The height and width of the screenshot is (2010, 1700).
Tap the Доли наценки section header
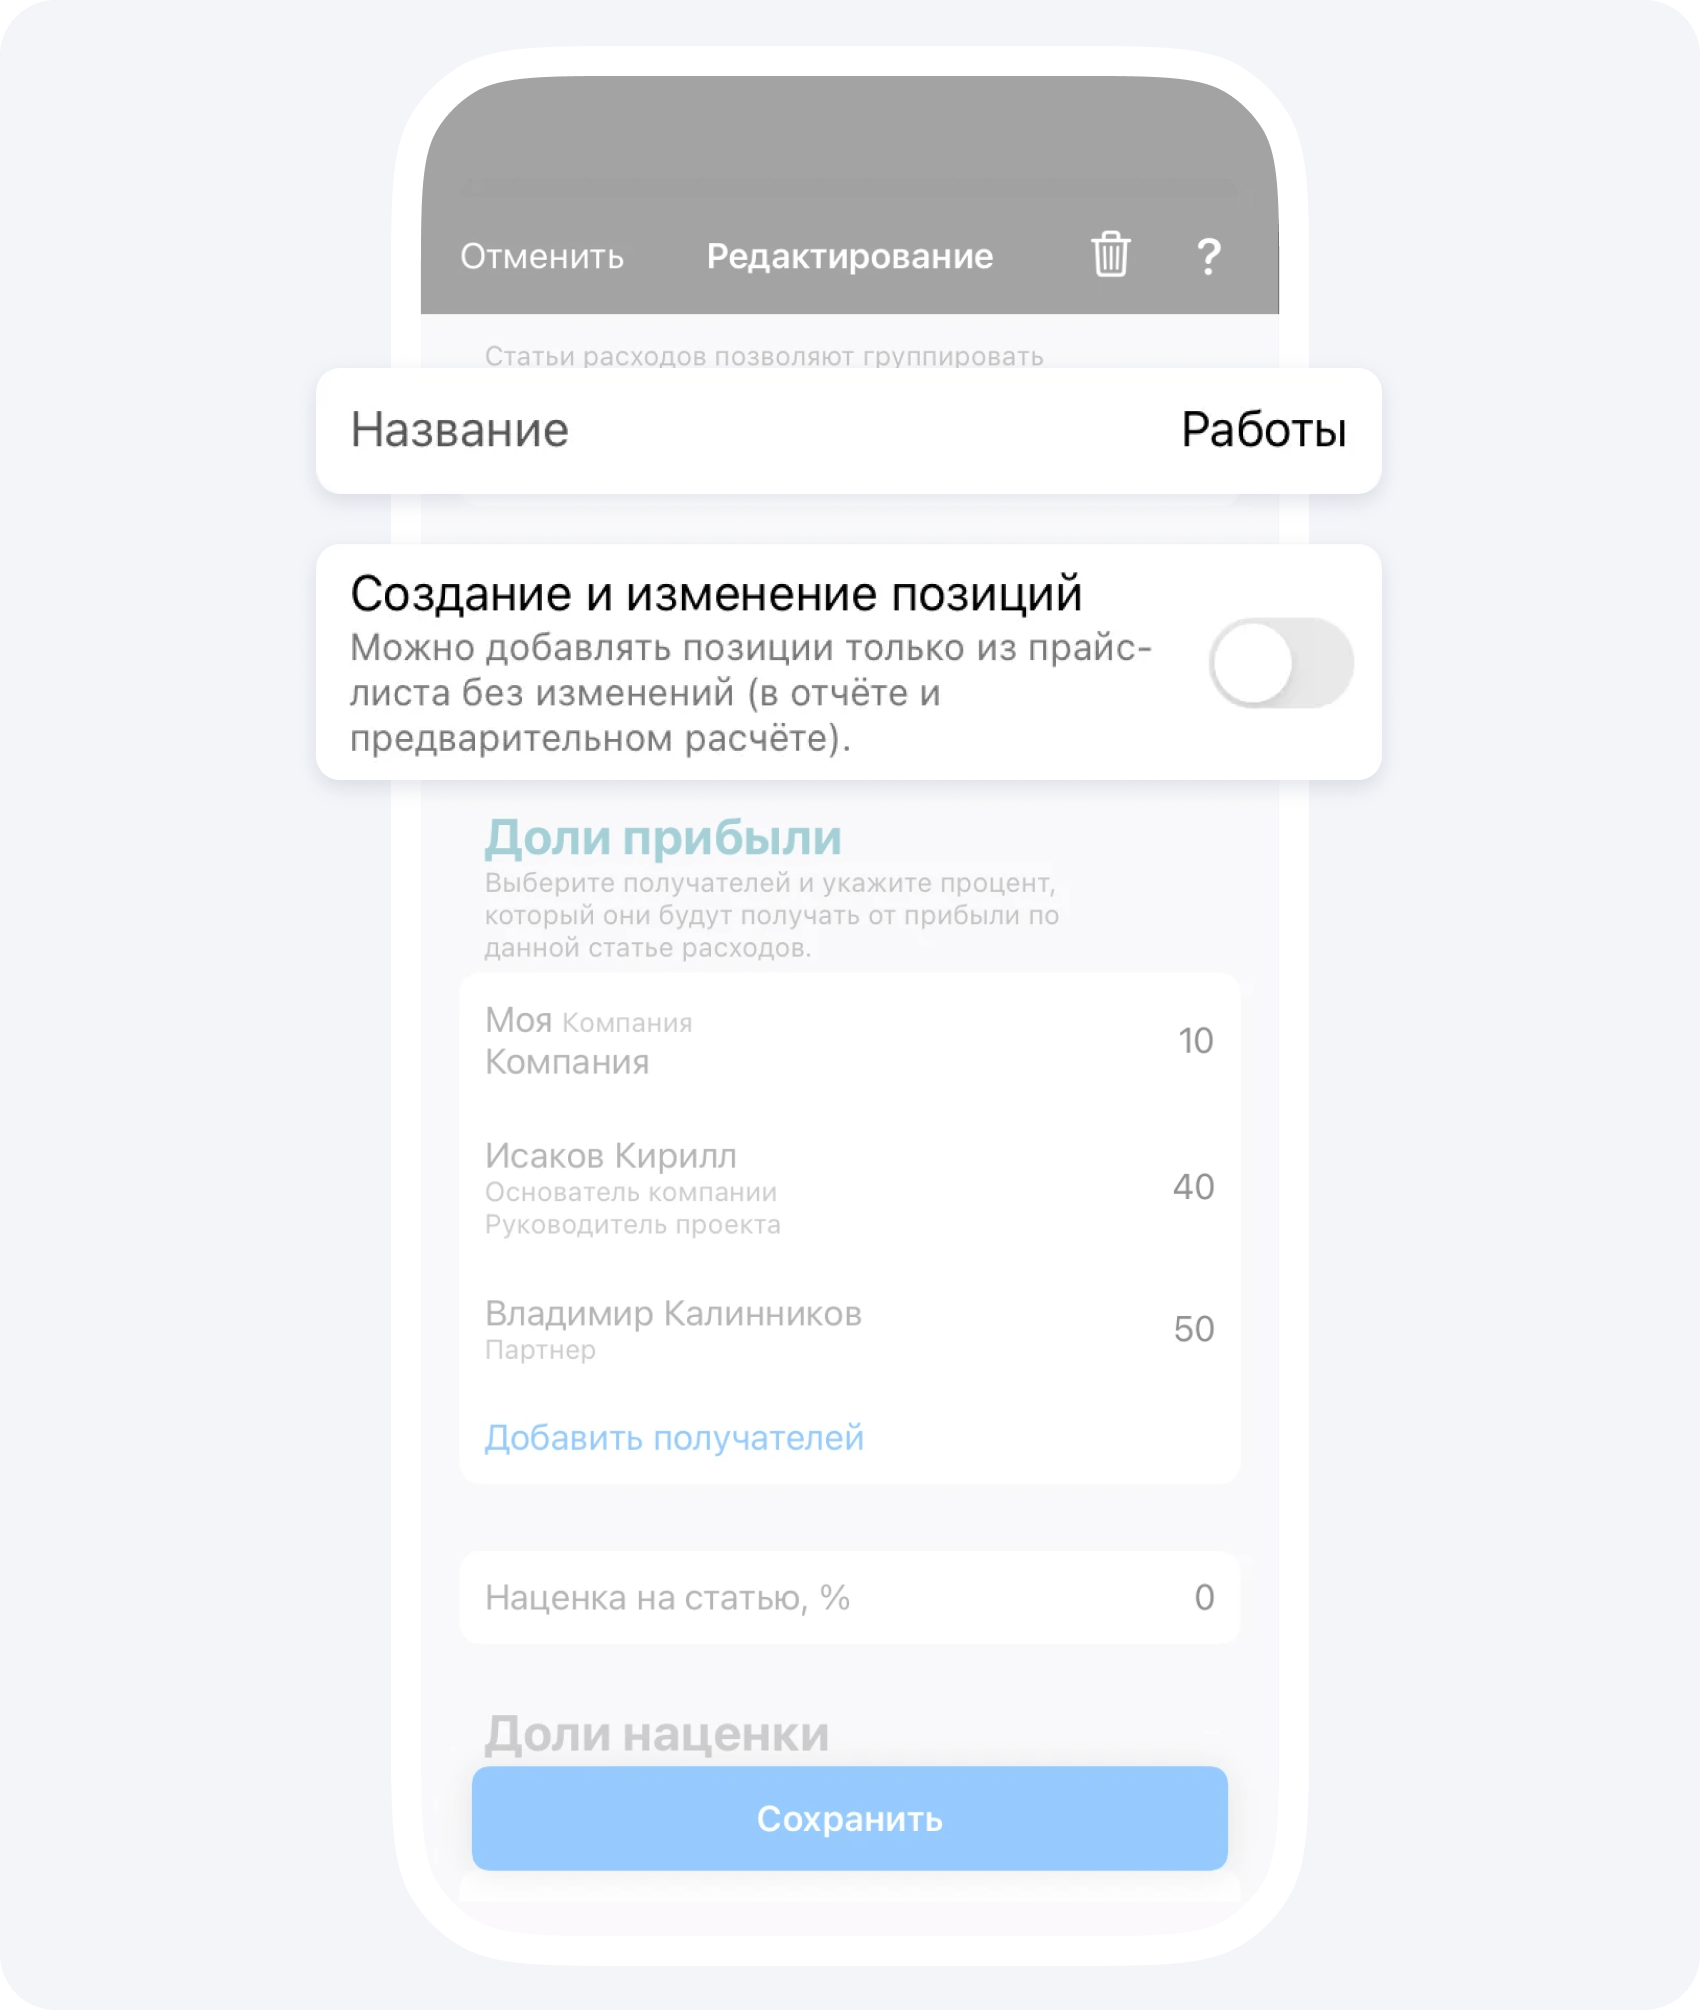tap(657, 1734)
